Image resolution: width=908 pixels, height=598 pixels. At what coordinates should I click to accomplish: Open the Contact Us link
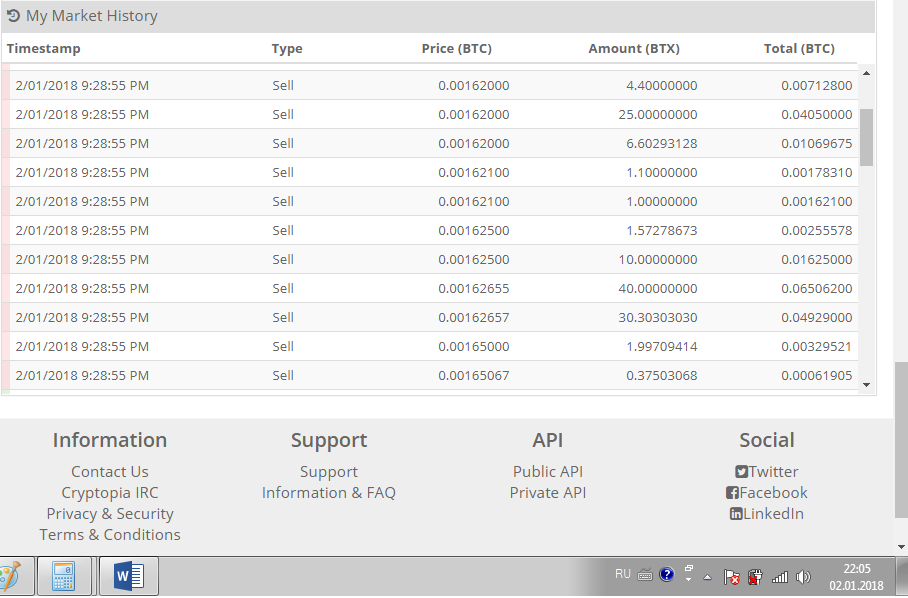pos(110,472)
